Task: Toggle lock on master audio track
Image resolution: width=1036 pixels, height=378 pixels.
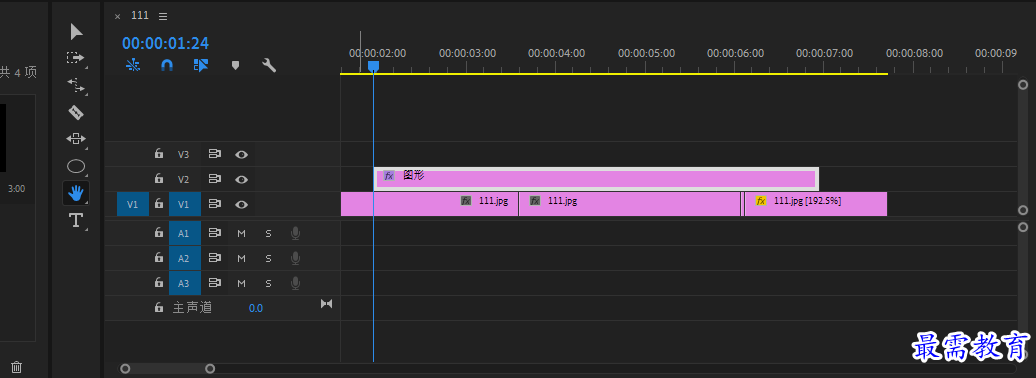Action: [159, 307]
